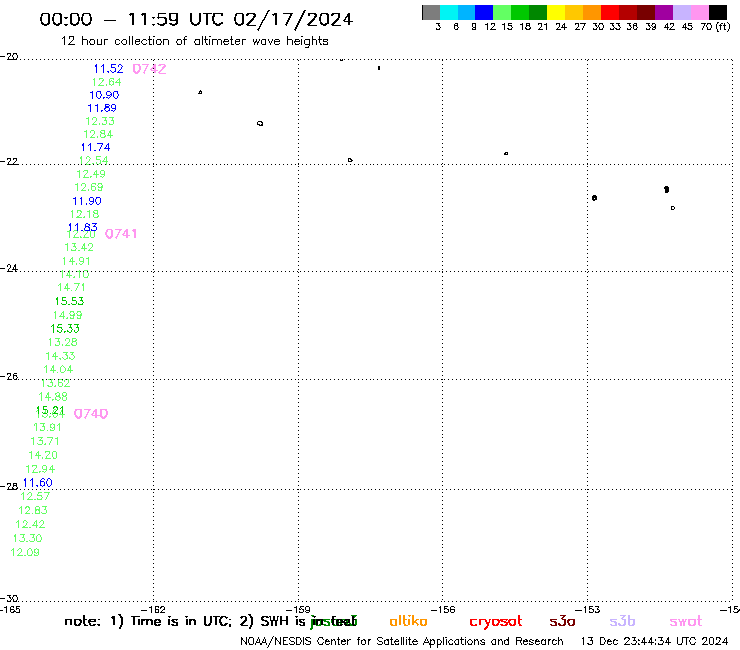Click the reading 14.20
Viewport: 740px width, 650px height.
click(x=43, y=456)
